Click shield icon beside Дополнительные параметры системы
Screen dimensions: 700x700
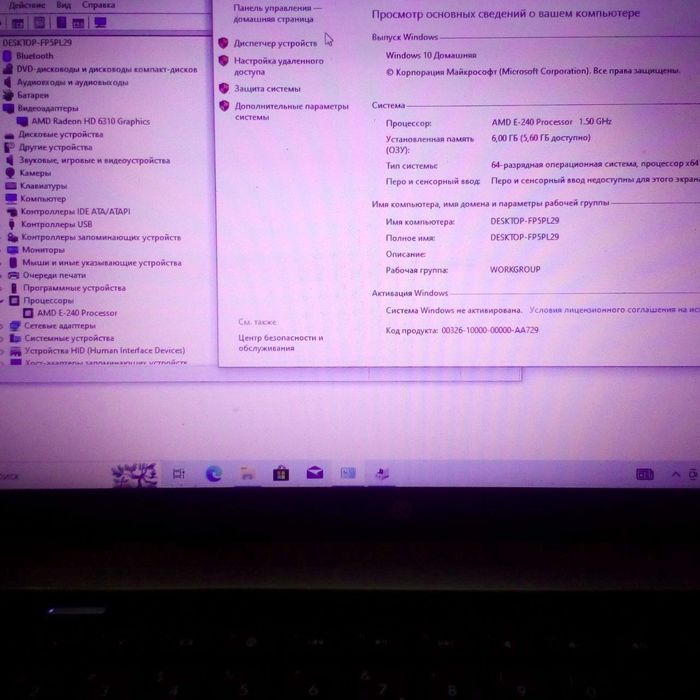tap(225, 106)
